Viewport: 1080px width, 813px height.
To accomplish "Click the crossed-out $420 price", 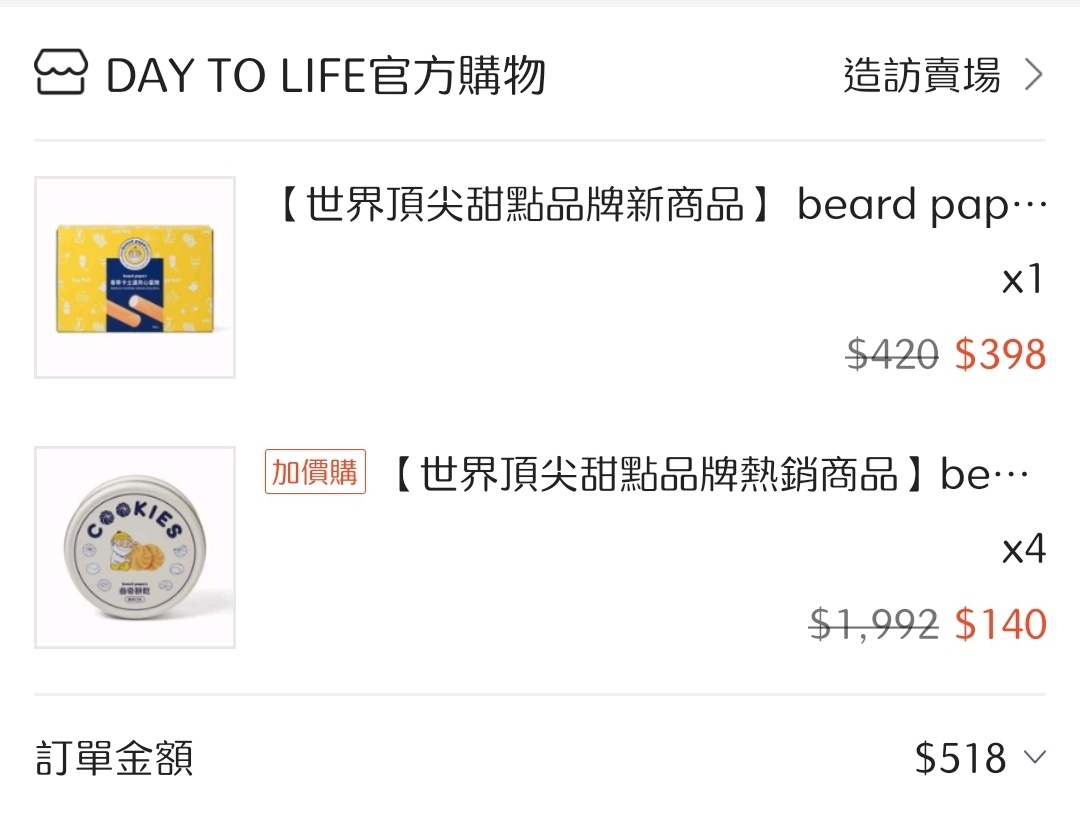I will pyautogui.click(x=892, y=355).
